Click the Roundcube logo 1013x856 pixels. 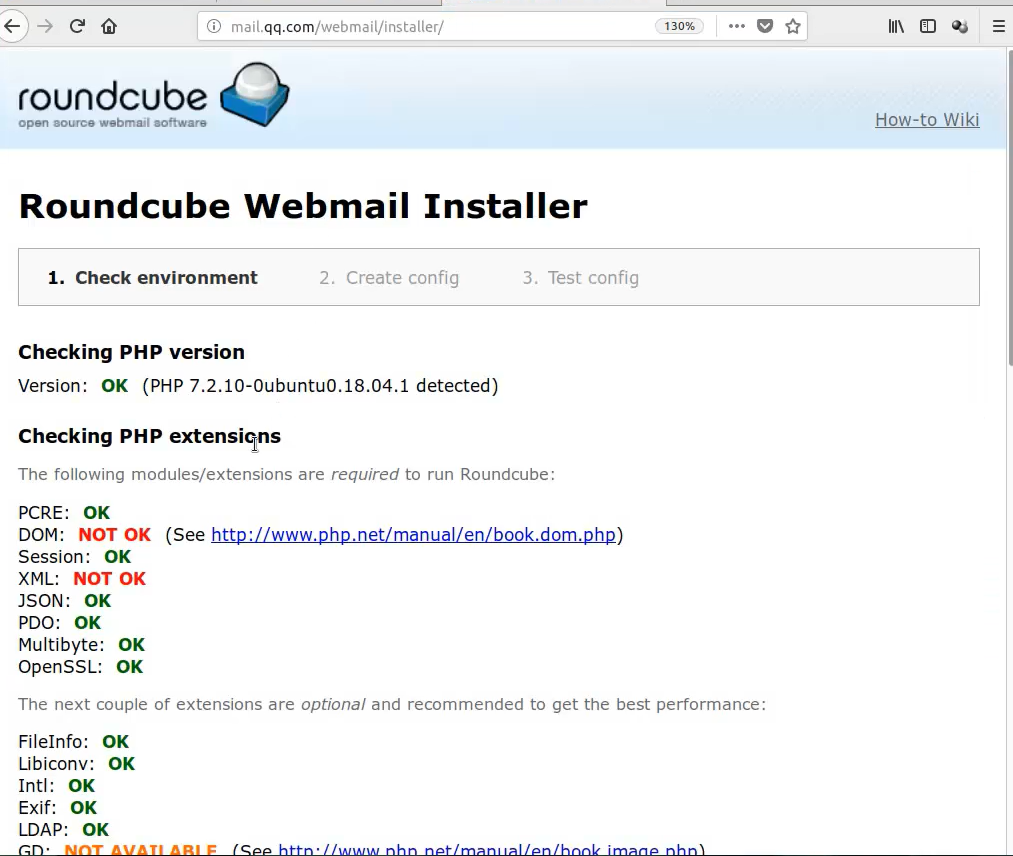point(154,96)
